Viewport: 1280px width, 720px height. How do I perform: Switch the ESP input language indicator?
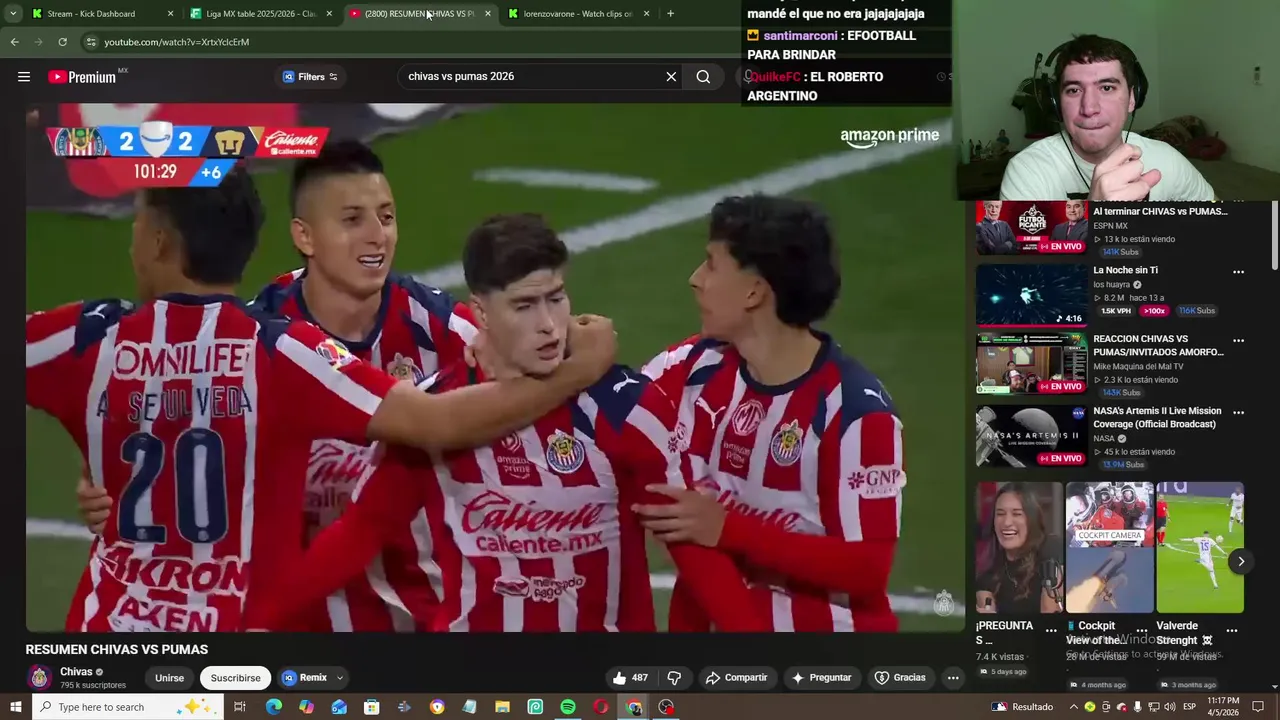pos(1189,707)
